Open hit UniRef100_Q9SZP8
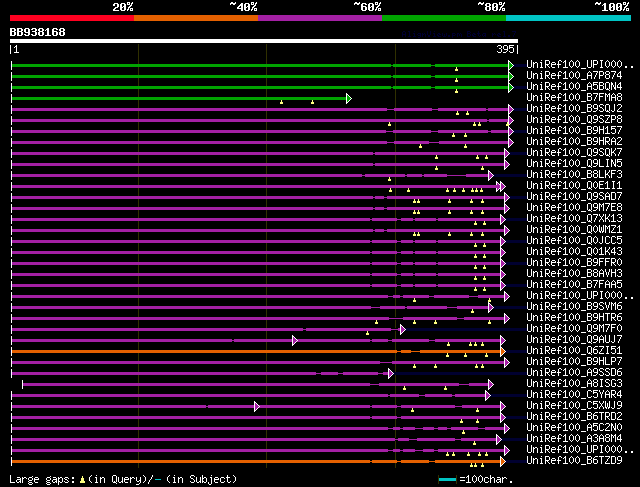 (574, 120)
